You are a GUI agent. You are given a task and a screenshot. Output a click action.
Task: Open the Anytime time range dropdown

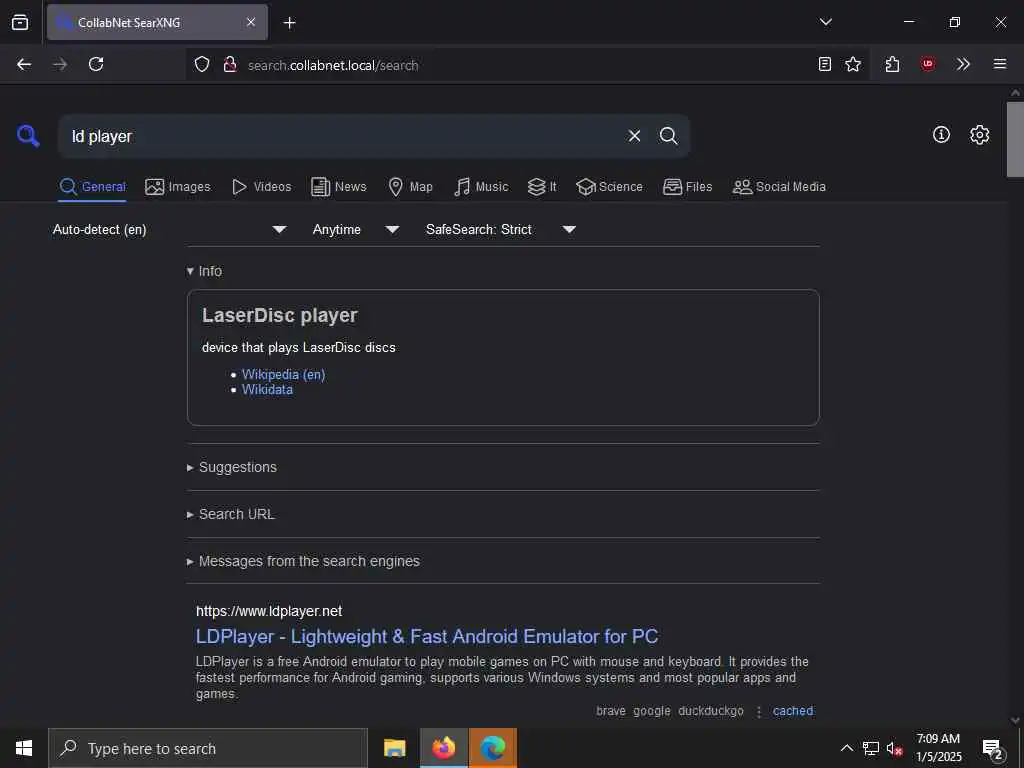pos(356,229)
